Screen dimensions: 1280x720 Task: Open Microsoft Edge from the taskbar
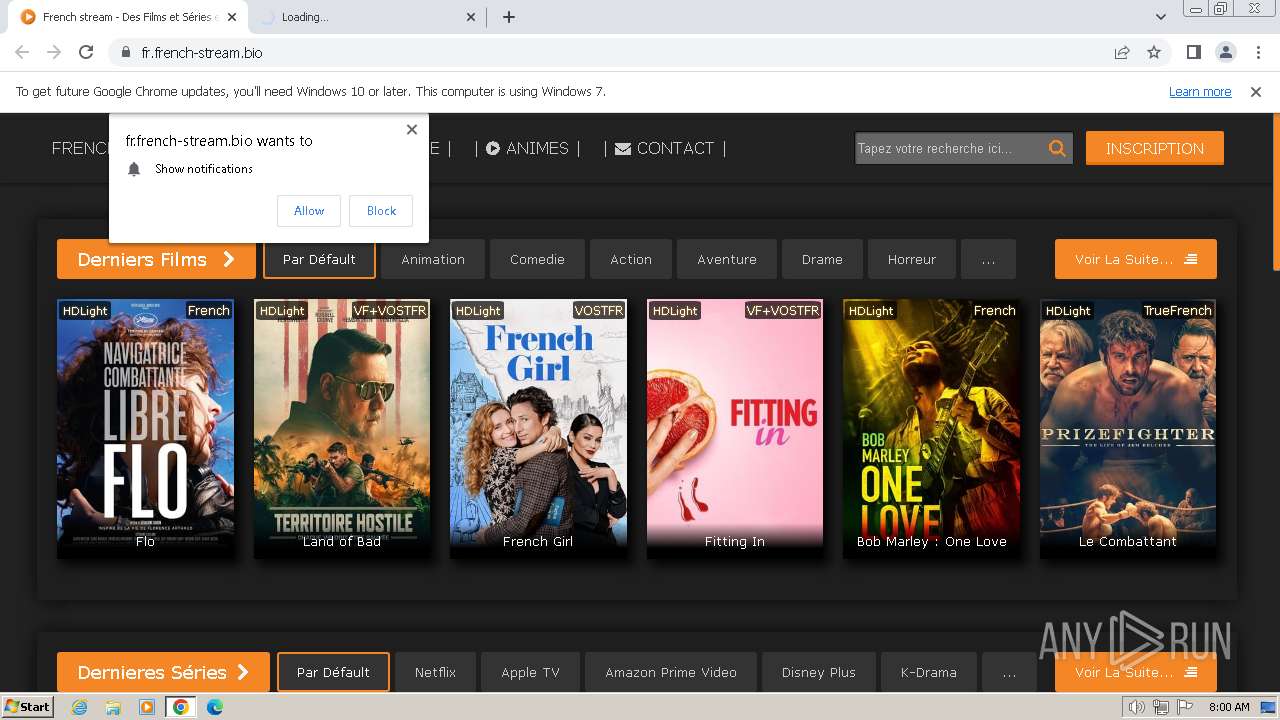215,707
